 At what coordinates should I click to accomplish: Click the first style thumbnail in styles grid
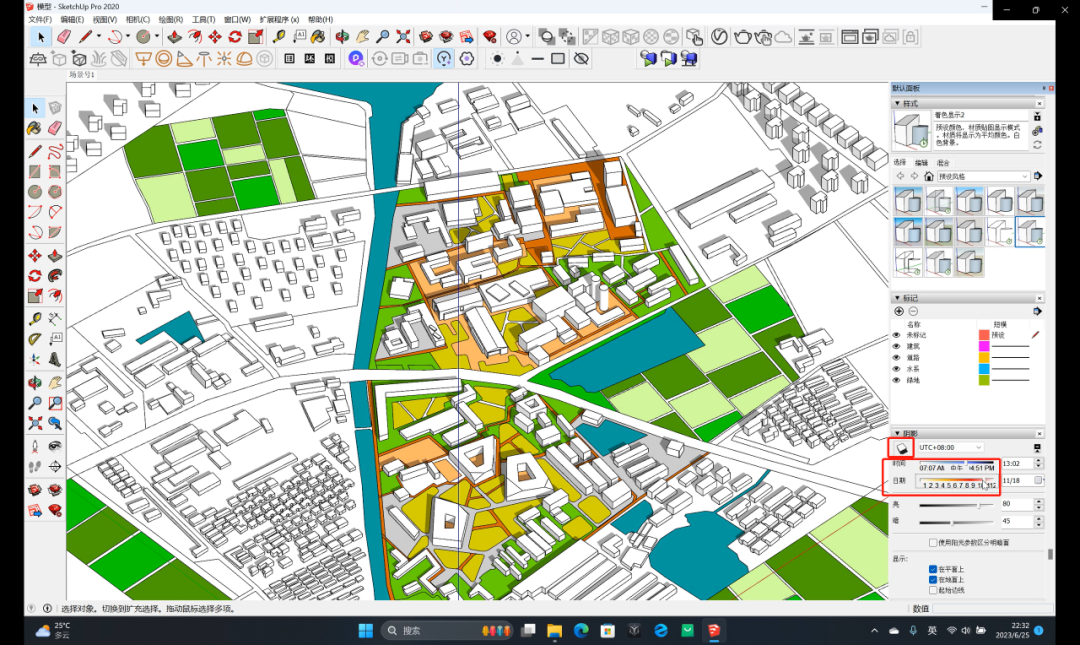[908, 201]
